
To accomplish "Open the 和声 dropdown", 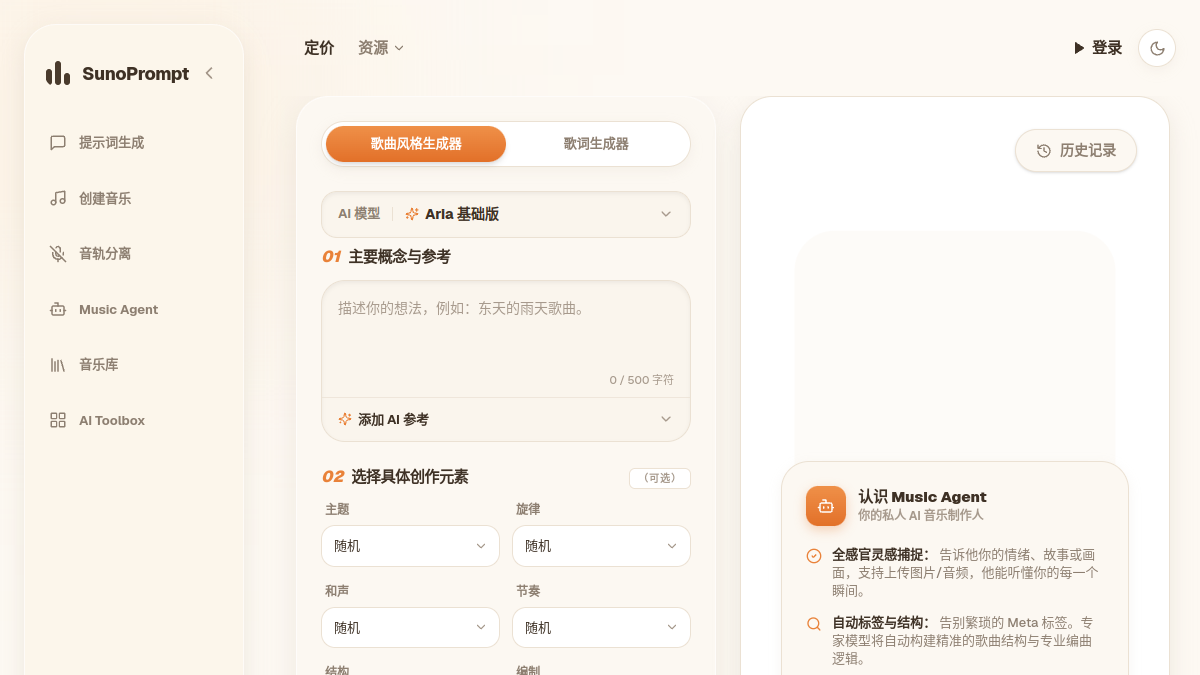I will [x=410, y=628].
